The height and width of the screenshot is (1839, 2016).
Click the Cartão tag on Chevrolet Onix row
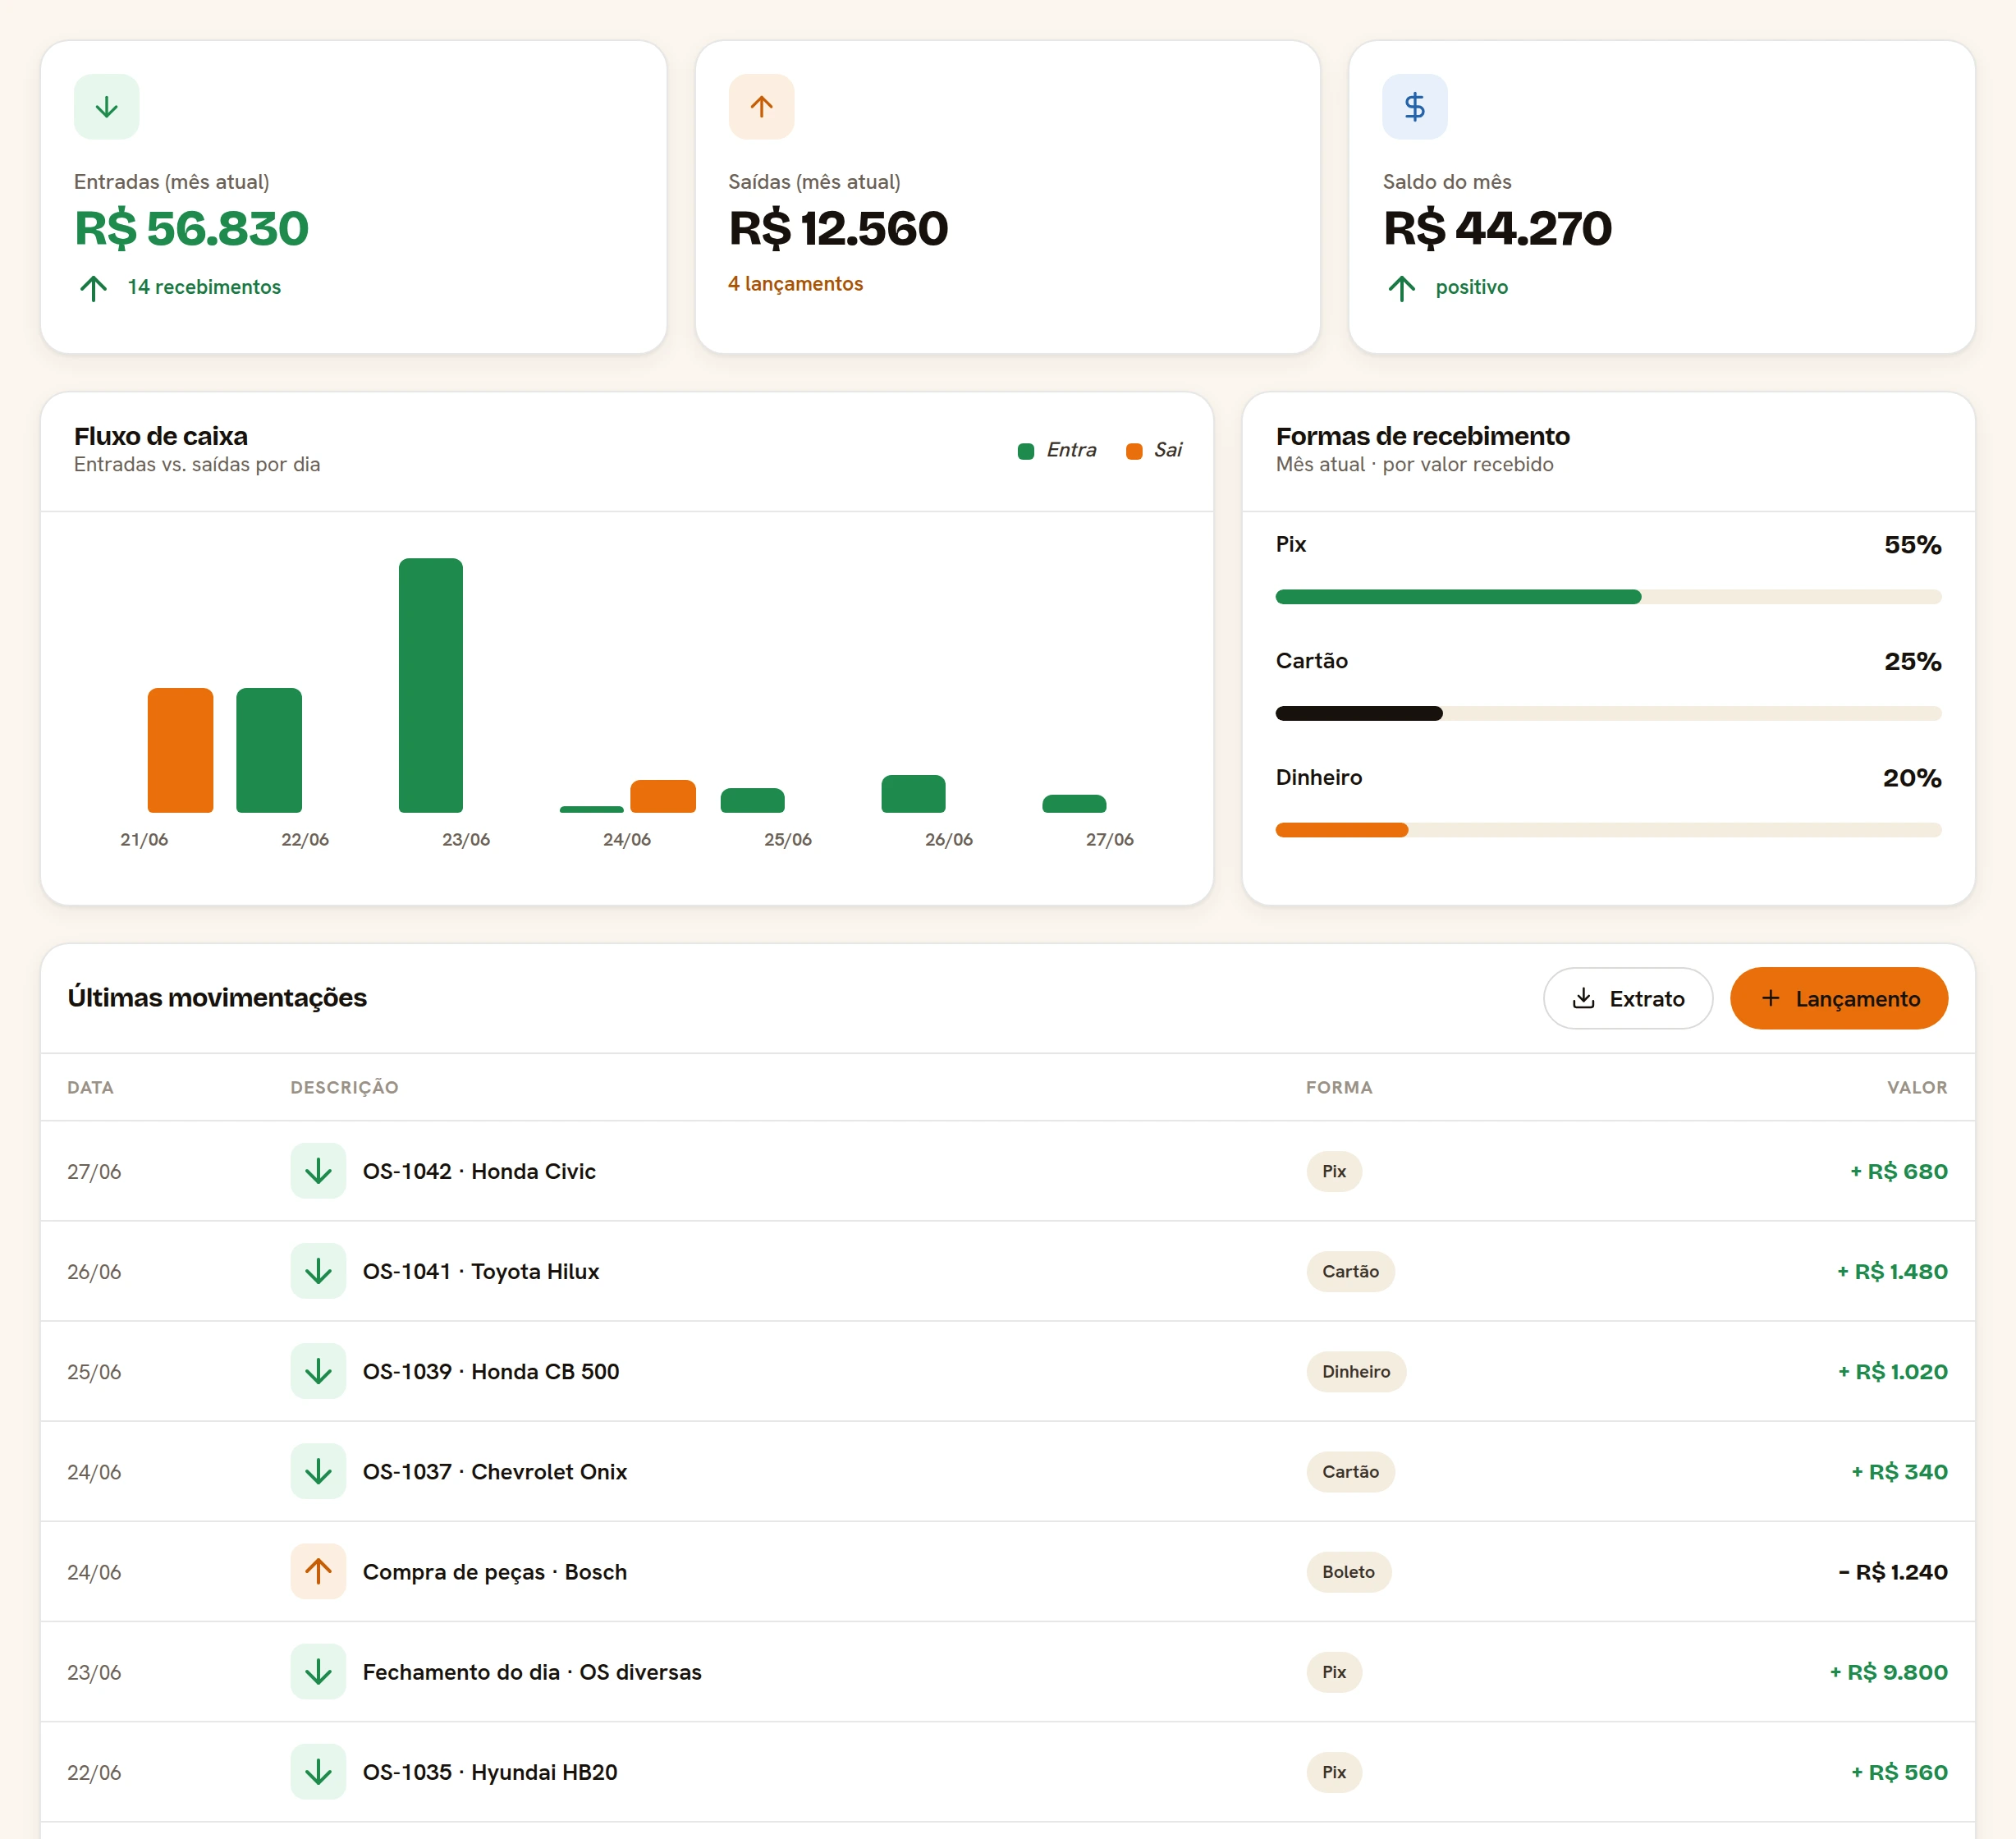[1350, 1471]
